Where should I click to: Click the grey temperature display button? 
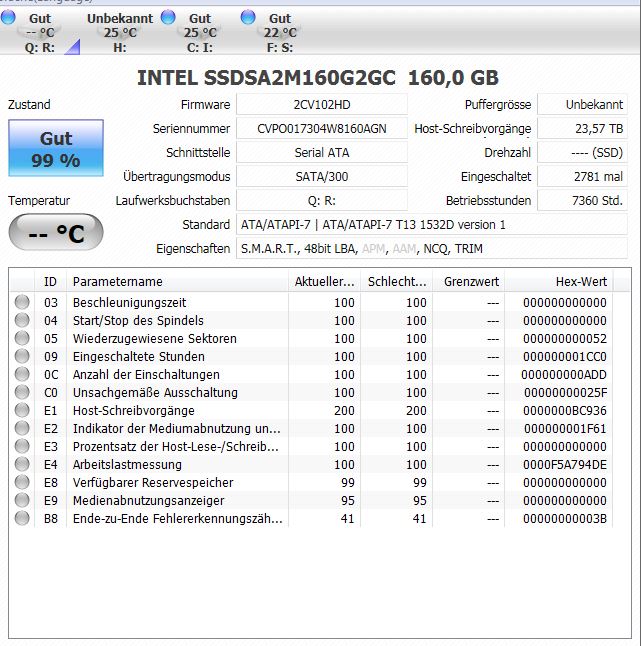point(56,232)
